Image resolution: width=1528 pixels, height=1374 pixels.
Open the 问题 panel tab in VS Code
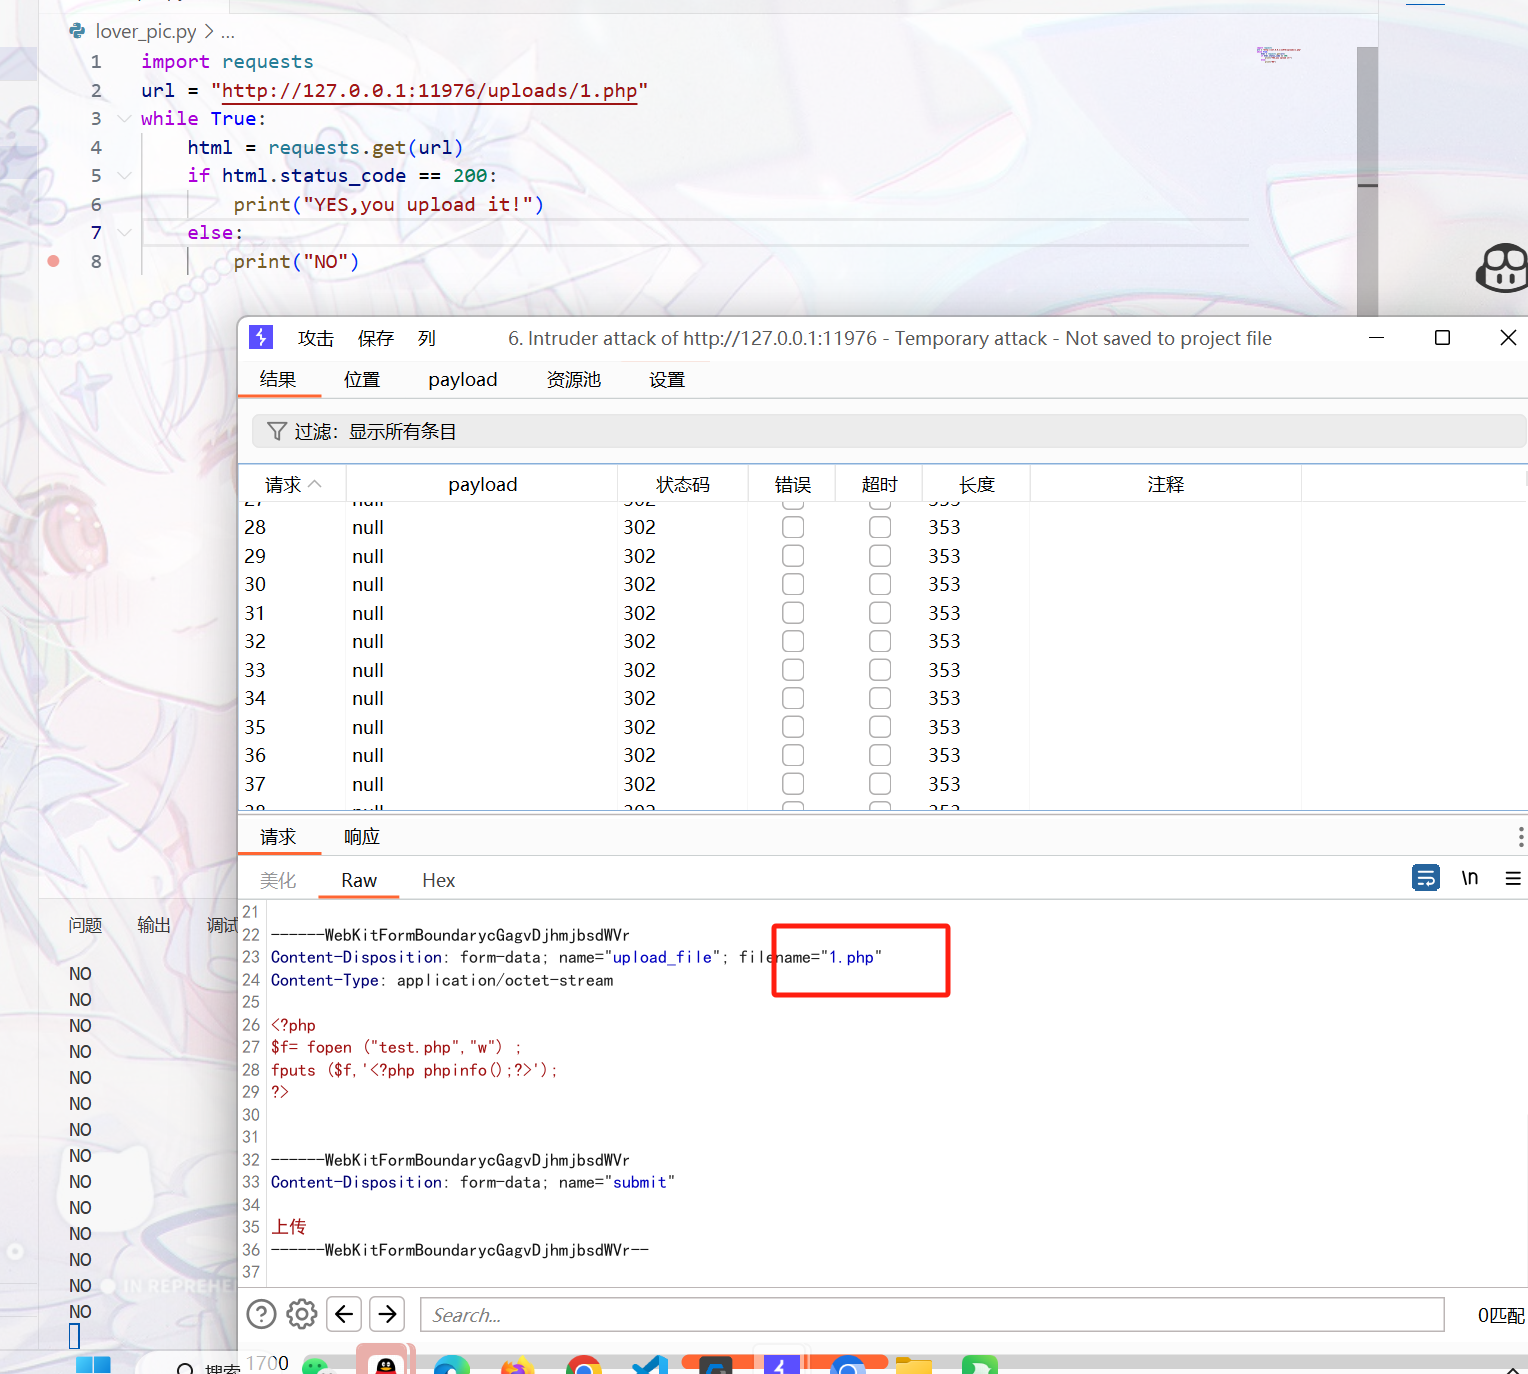pyautogui.click(x=85, y=925)
